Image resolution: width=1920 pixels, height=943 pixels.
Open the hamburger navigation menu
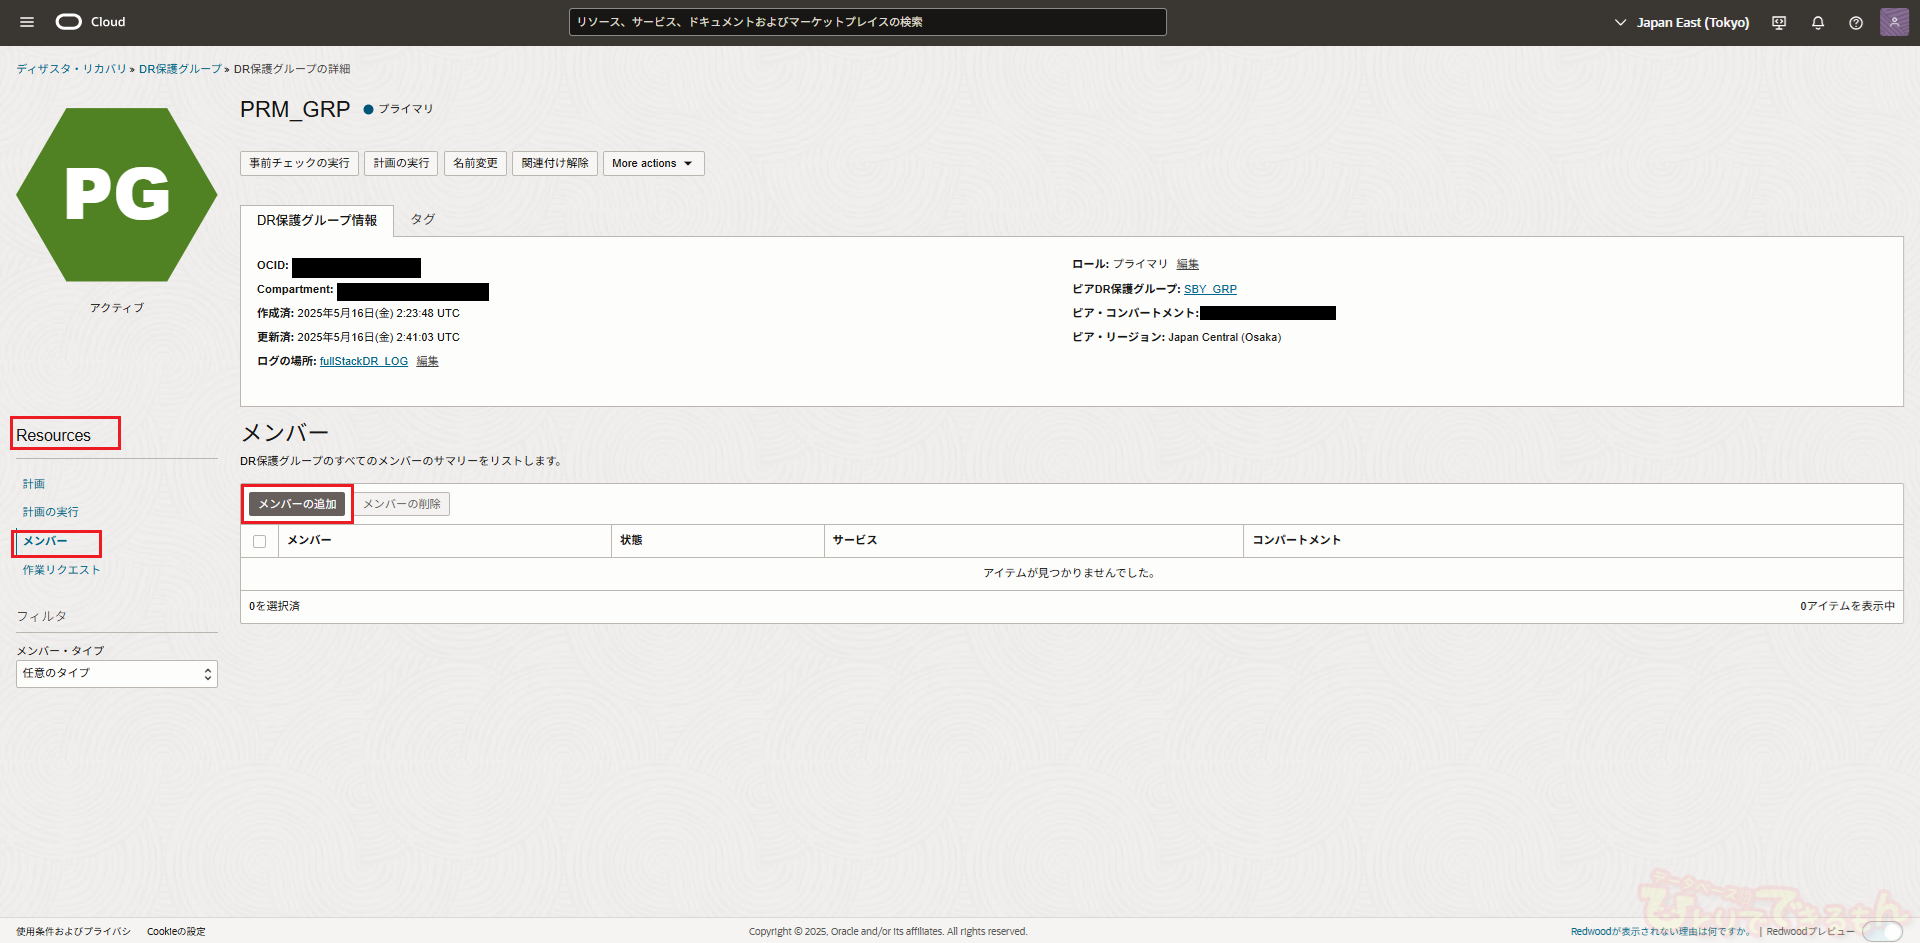[x=27, y=22]
